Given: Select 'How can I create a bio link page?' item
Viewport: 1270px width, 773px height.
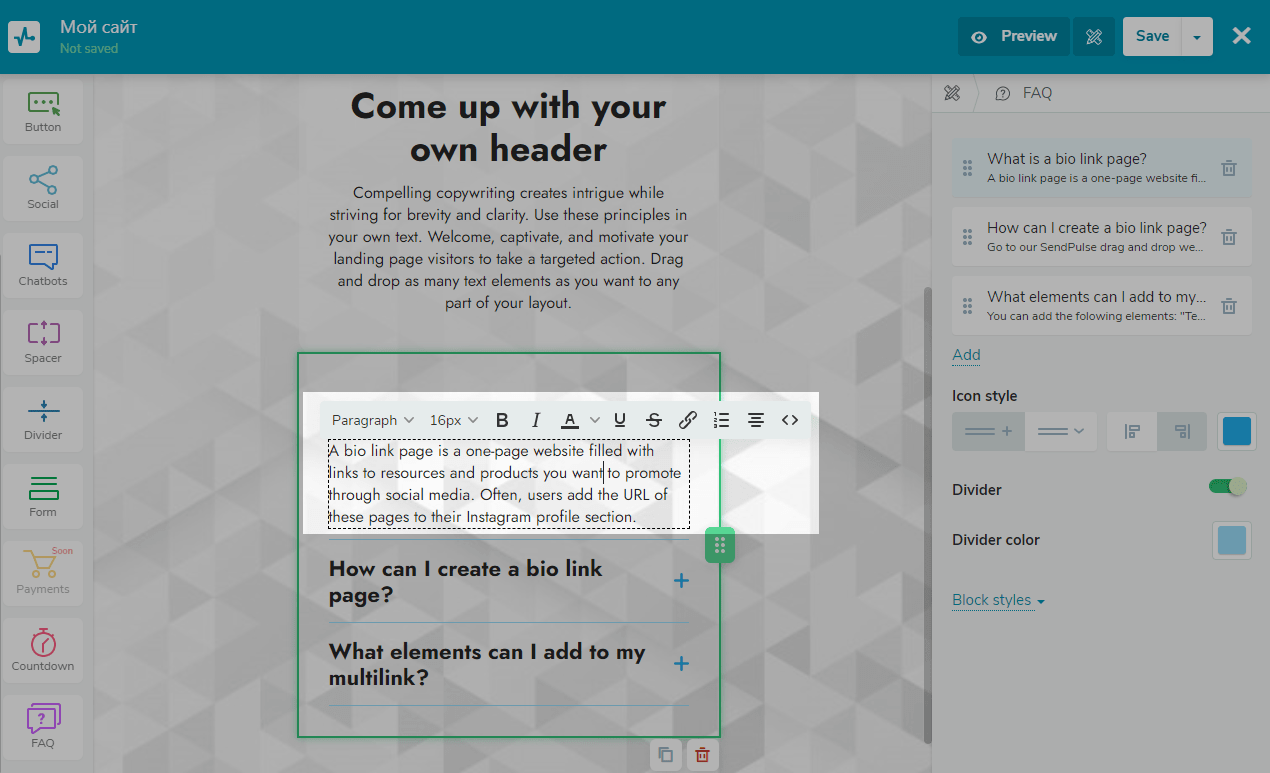Looking at the screenshot, I should (x=1096, y=237).
